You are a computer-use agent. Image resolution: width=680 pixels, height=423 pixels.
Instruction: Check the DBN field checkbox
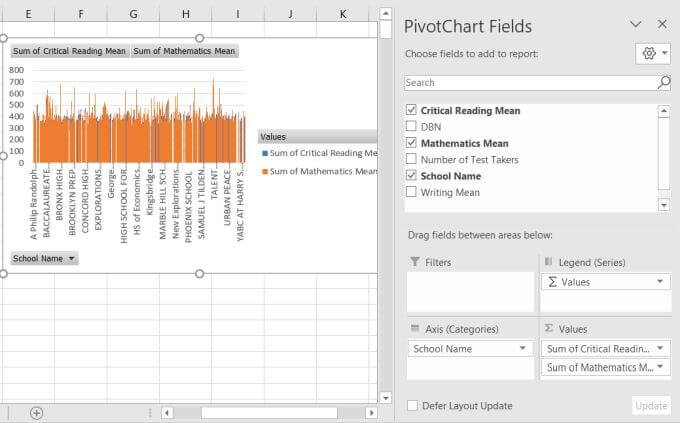click(x=411, y=127)
